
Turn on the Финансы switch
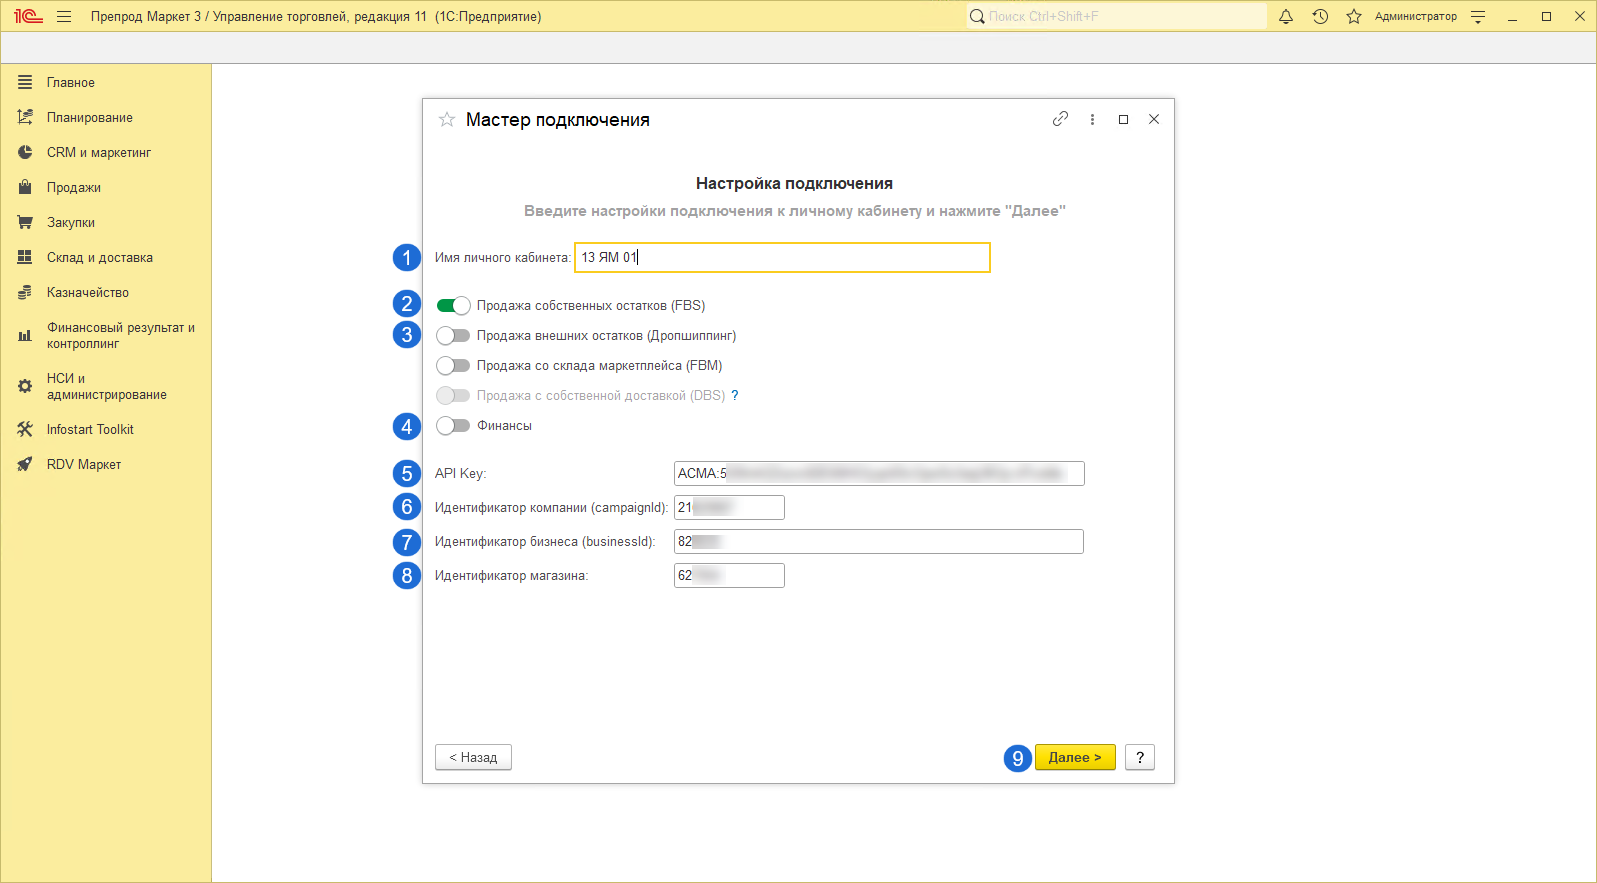point(453,425)
